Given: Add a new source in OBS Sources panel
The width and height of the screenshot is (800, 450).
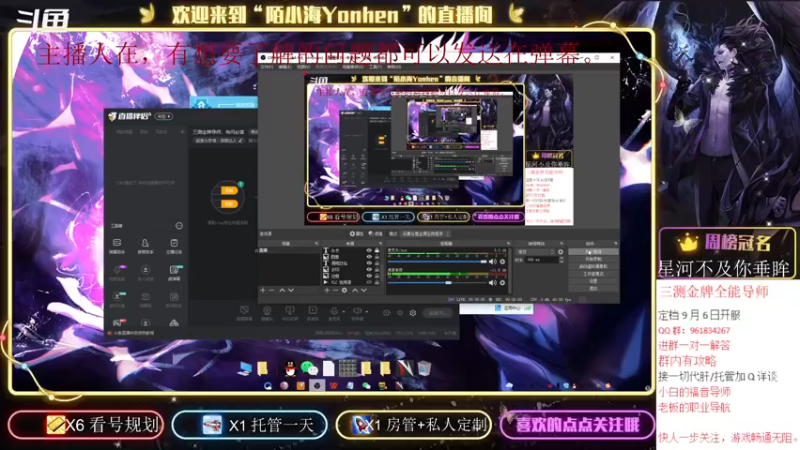Looking at the screenshot, I should (x=327, y=290).
